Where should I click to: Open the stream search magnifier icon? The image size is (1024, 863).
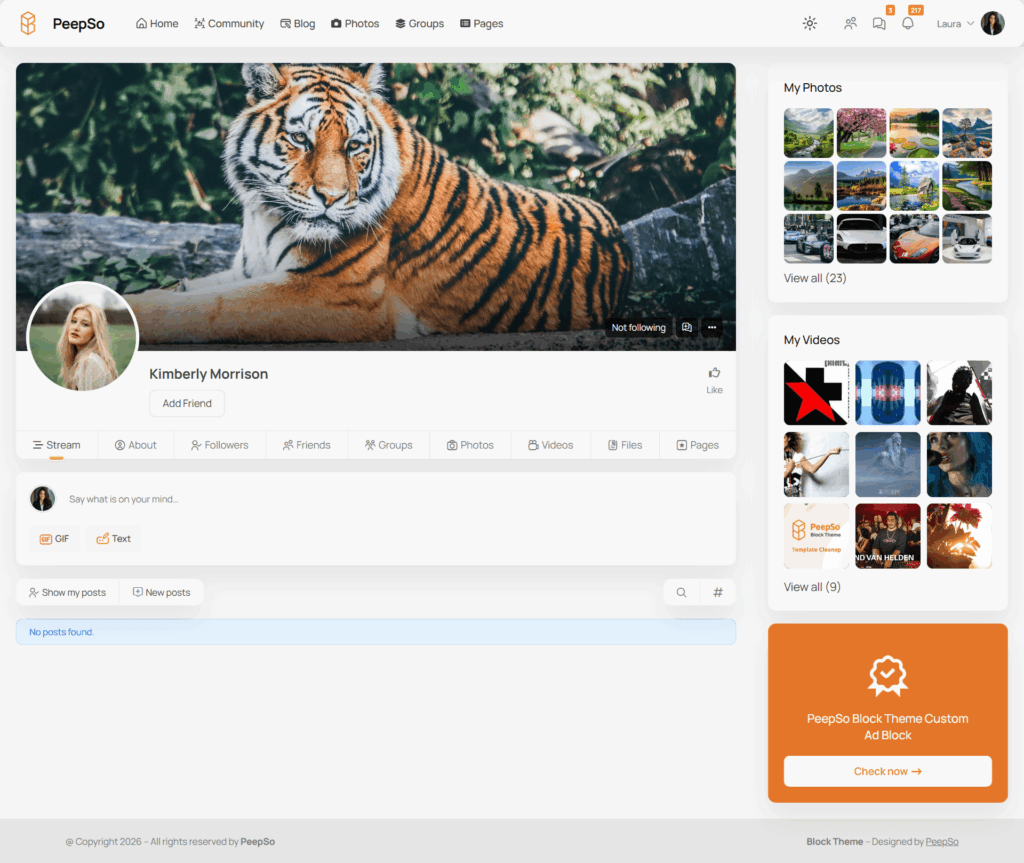[x=681, y=593]
